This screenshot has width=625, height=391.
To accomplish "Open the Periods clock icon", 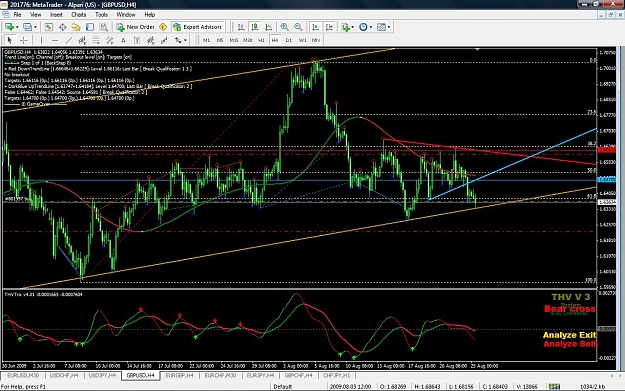I will tap(363, 27).
